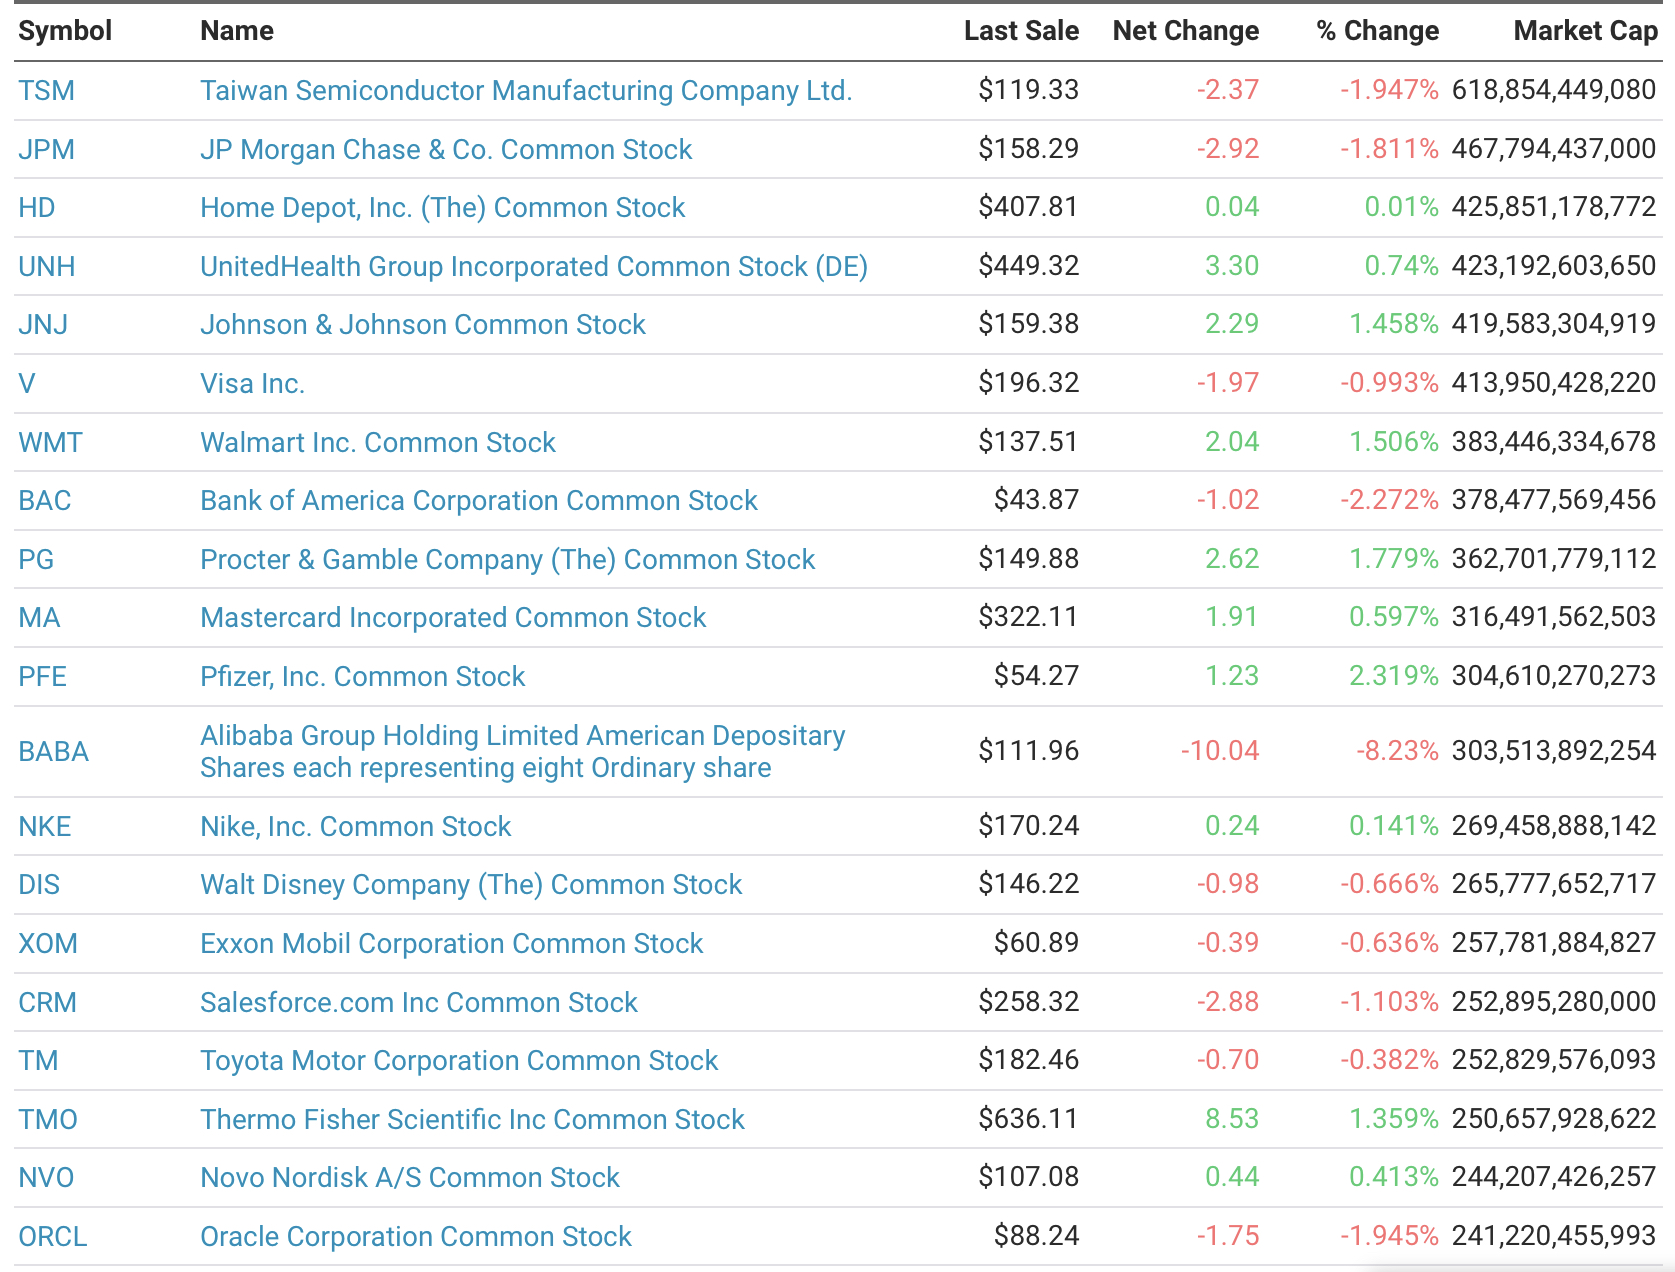Screen dimensions: 1675x1272
Task: Click Walmart Inc. Common Stock name
Action: [x=378, y=443]
